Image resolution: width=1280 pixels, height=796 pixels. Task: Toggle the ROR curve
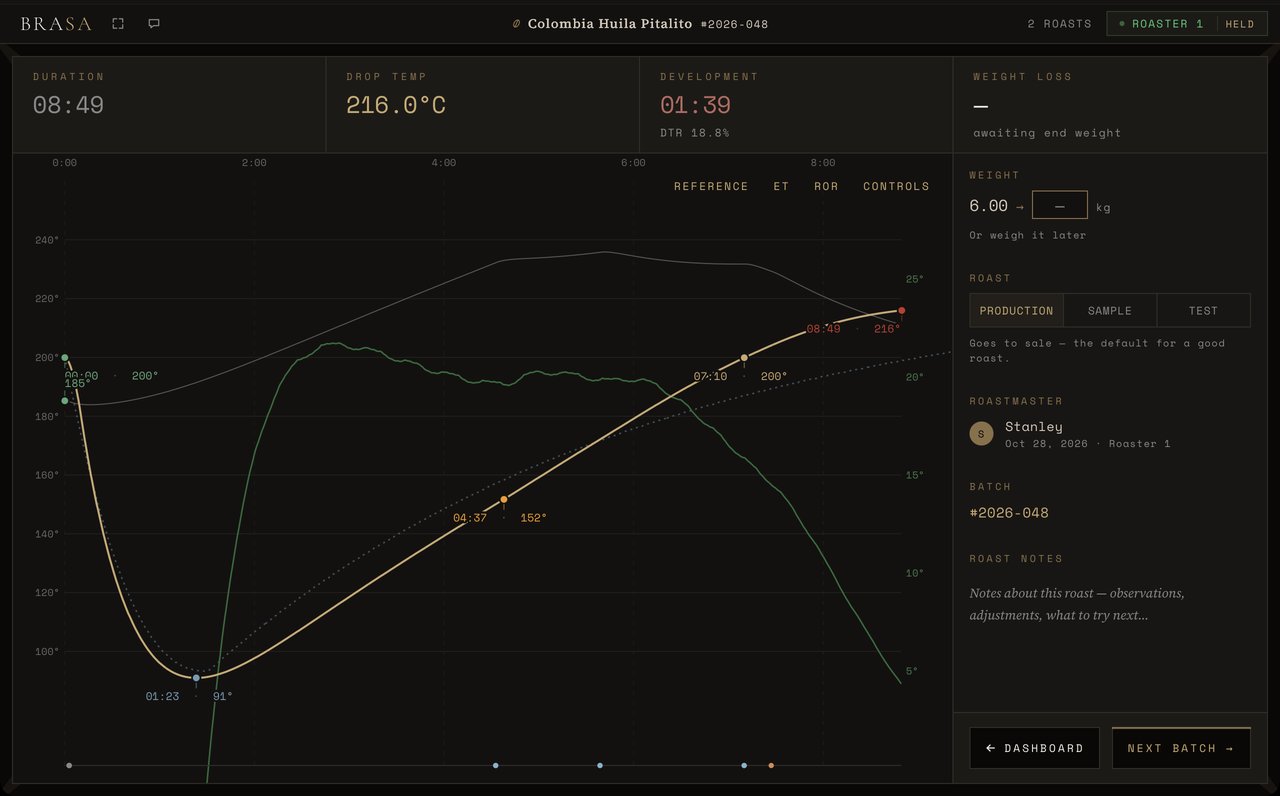826,186
